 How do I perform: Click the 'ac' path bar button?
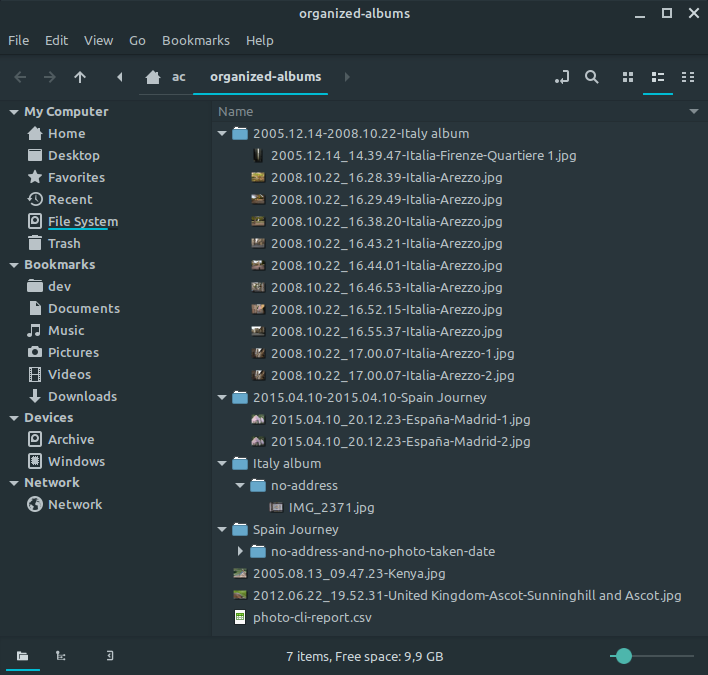tap(179, 77)
